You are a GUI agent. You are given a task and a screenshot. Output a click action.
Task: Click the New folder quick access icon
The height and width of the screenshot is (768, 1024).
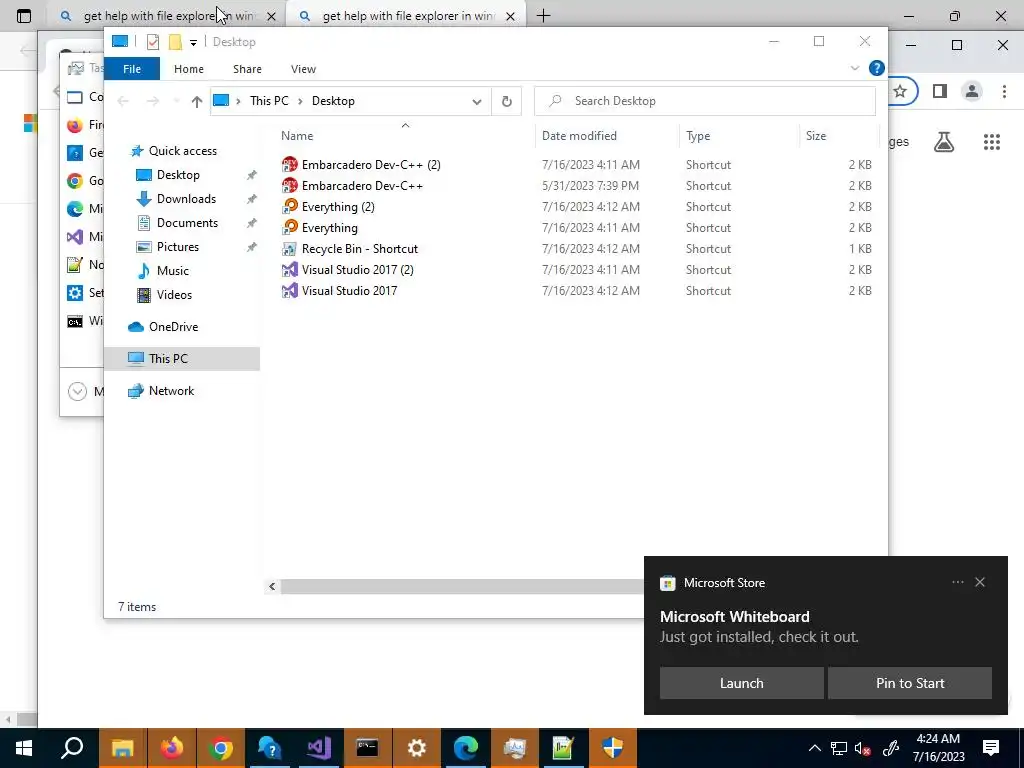click(x=175, y=42)
